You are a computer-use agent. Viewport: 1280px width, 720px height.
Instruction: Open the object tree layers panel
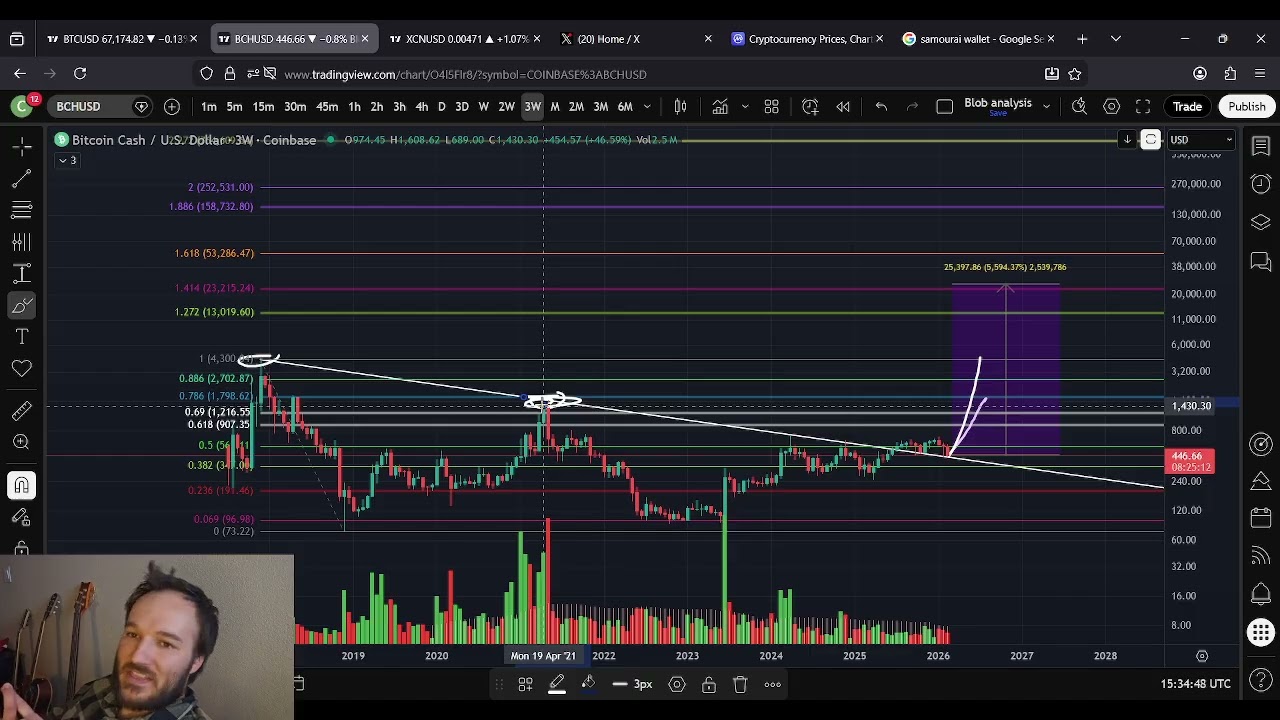[x=1260, y=222]
